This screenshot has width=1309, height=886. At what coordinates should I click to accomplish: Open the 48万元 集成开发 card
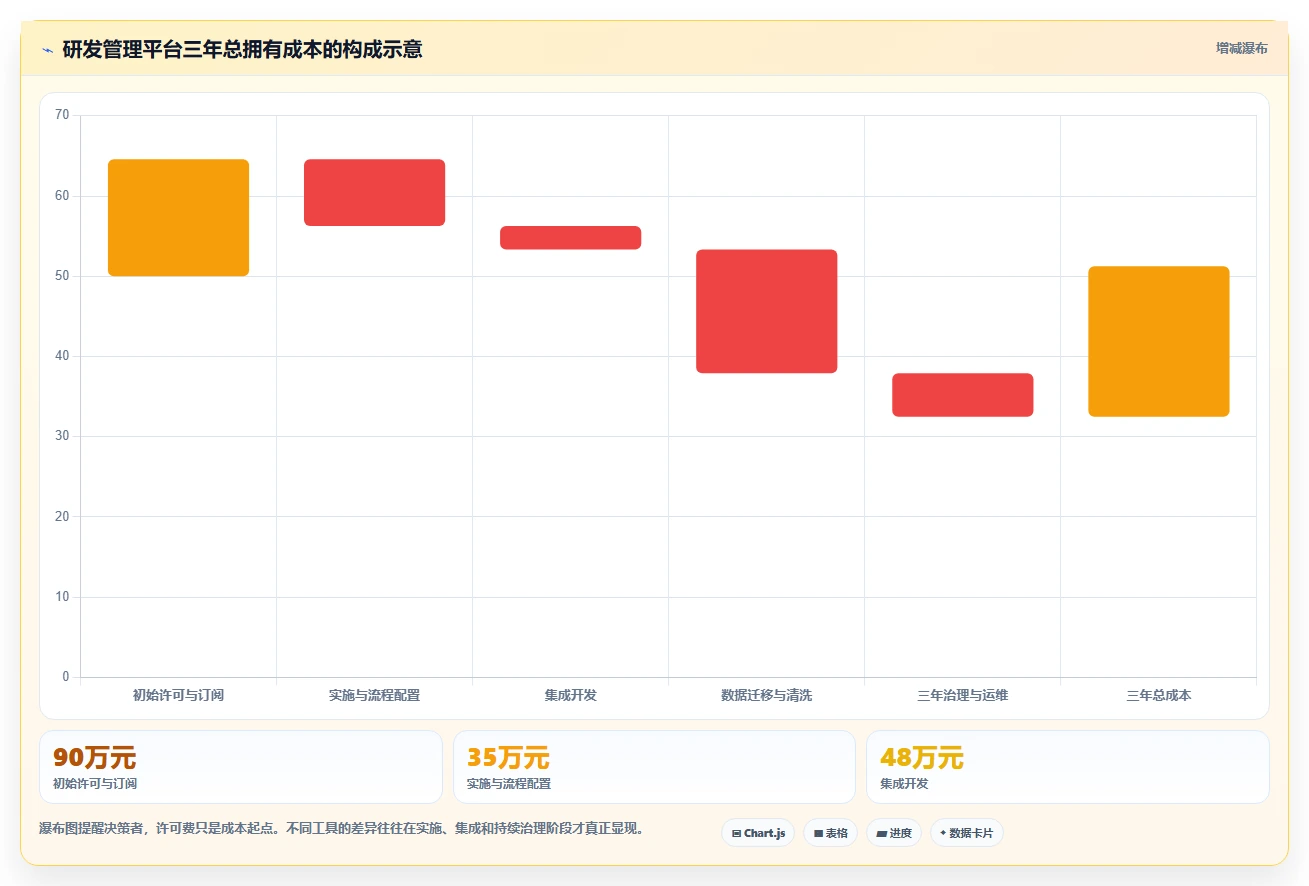1068,767
